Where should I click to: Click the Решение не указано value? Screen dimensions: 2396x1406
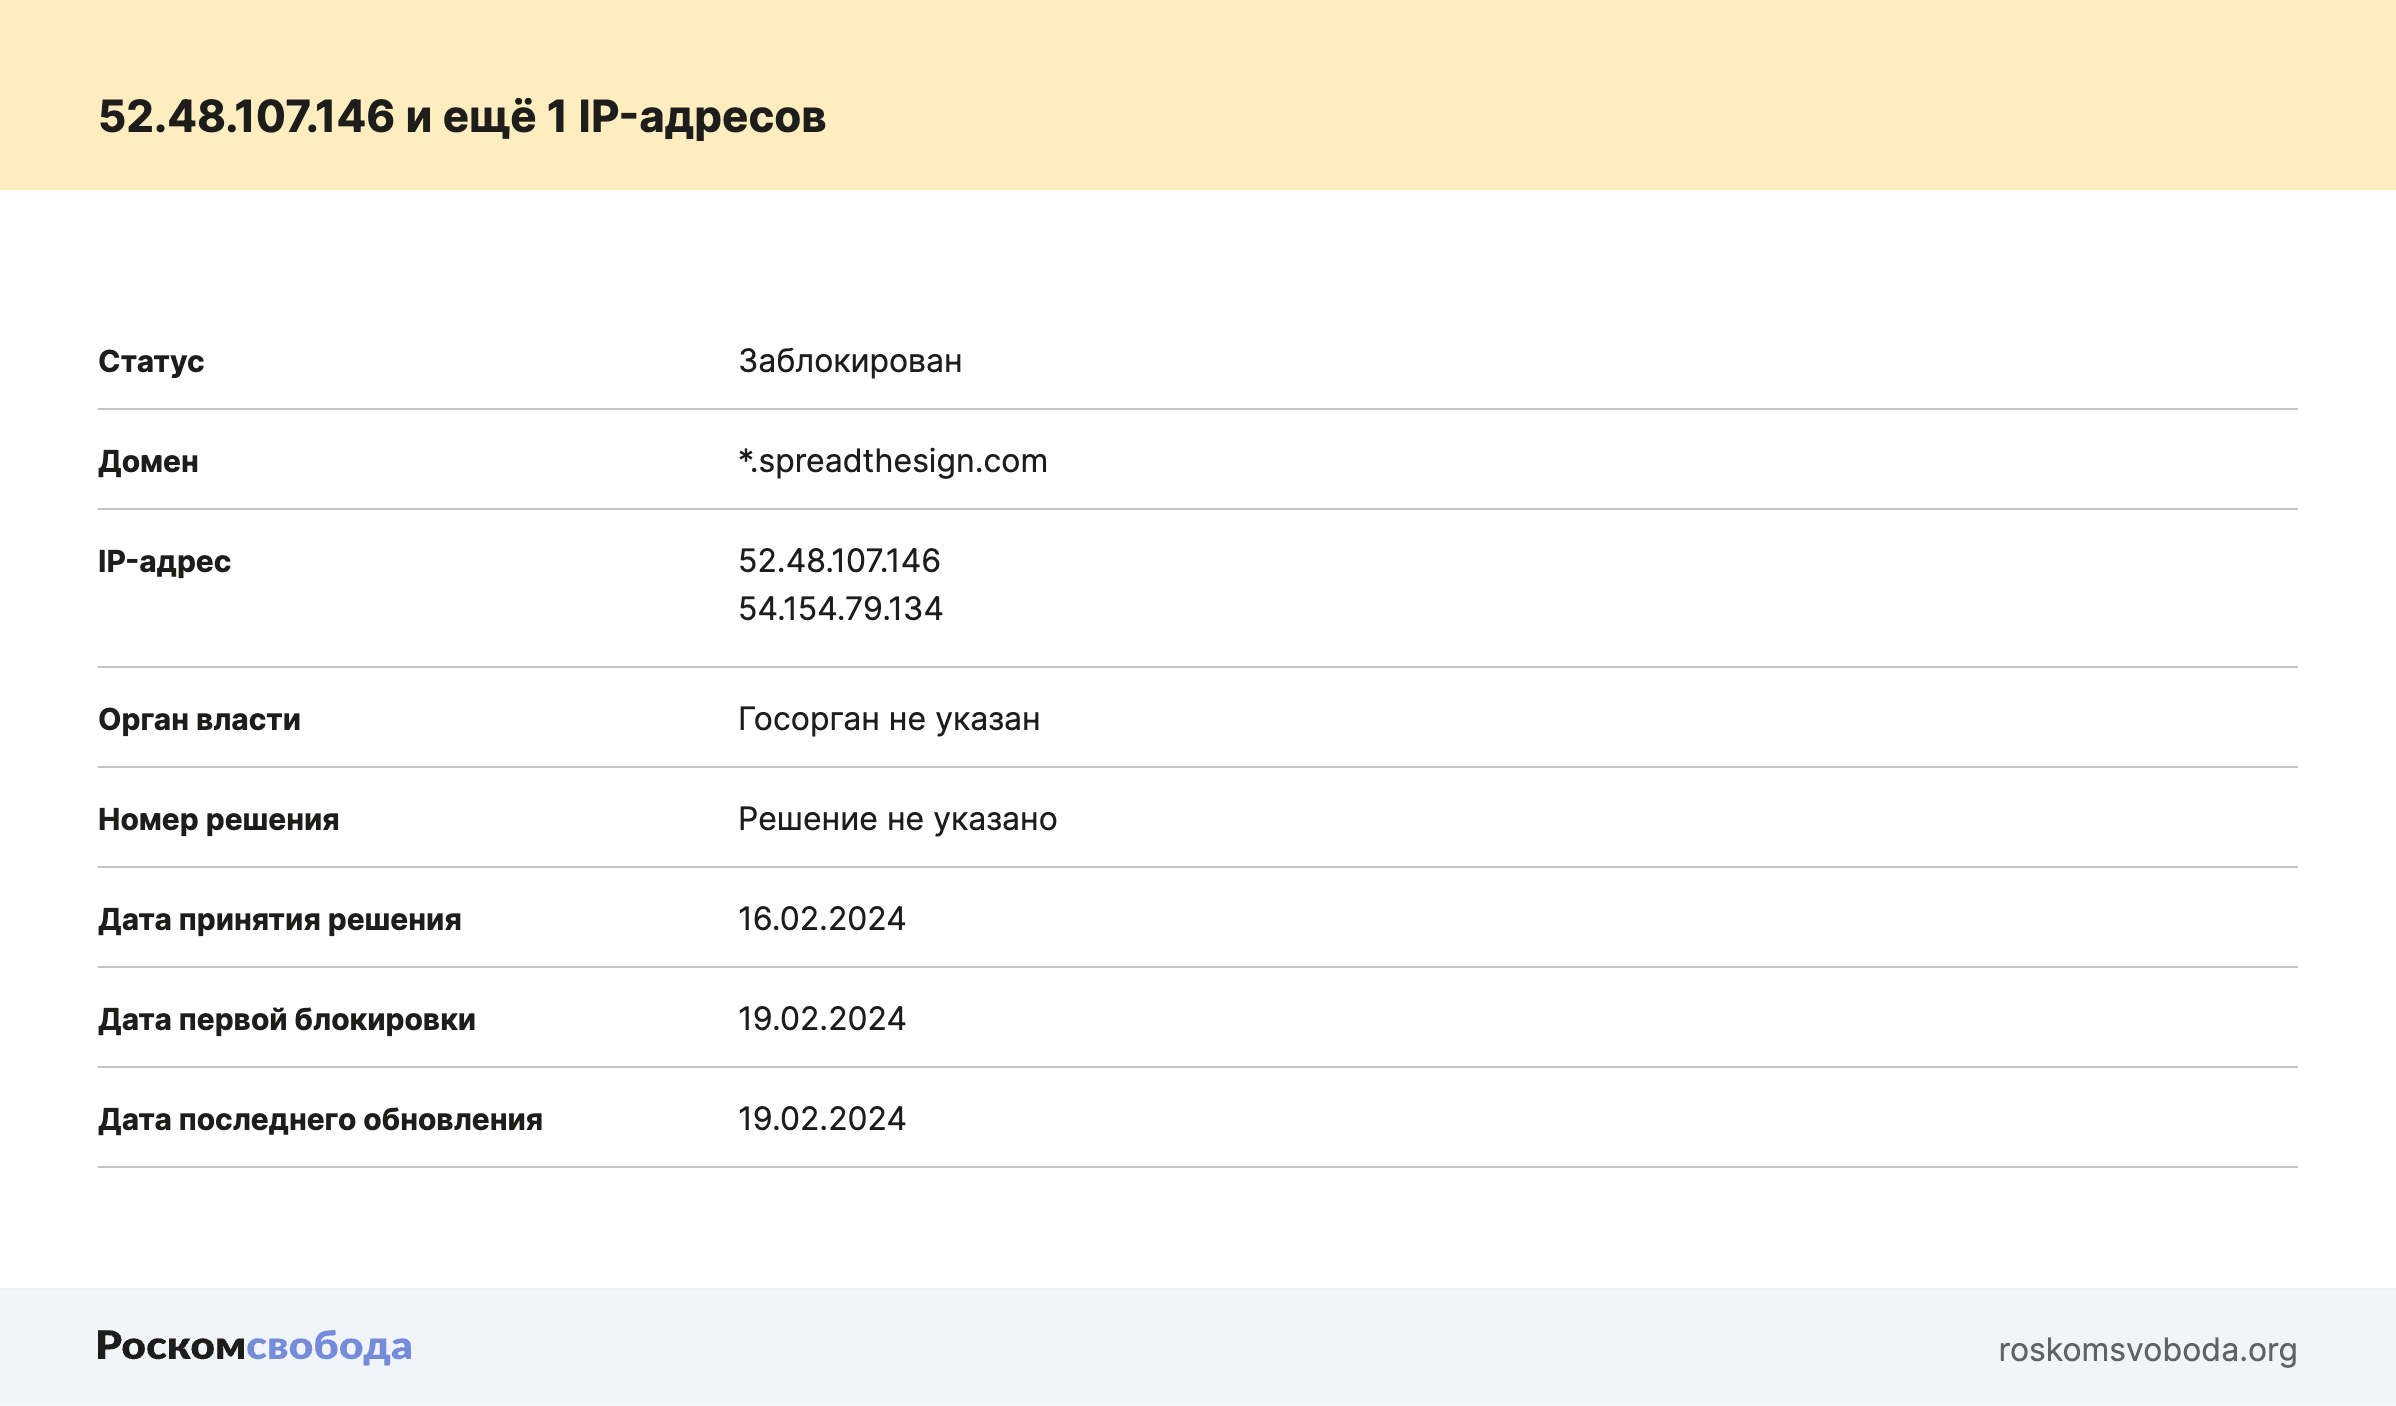(x=897, y=819)
